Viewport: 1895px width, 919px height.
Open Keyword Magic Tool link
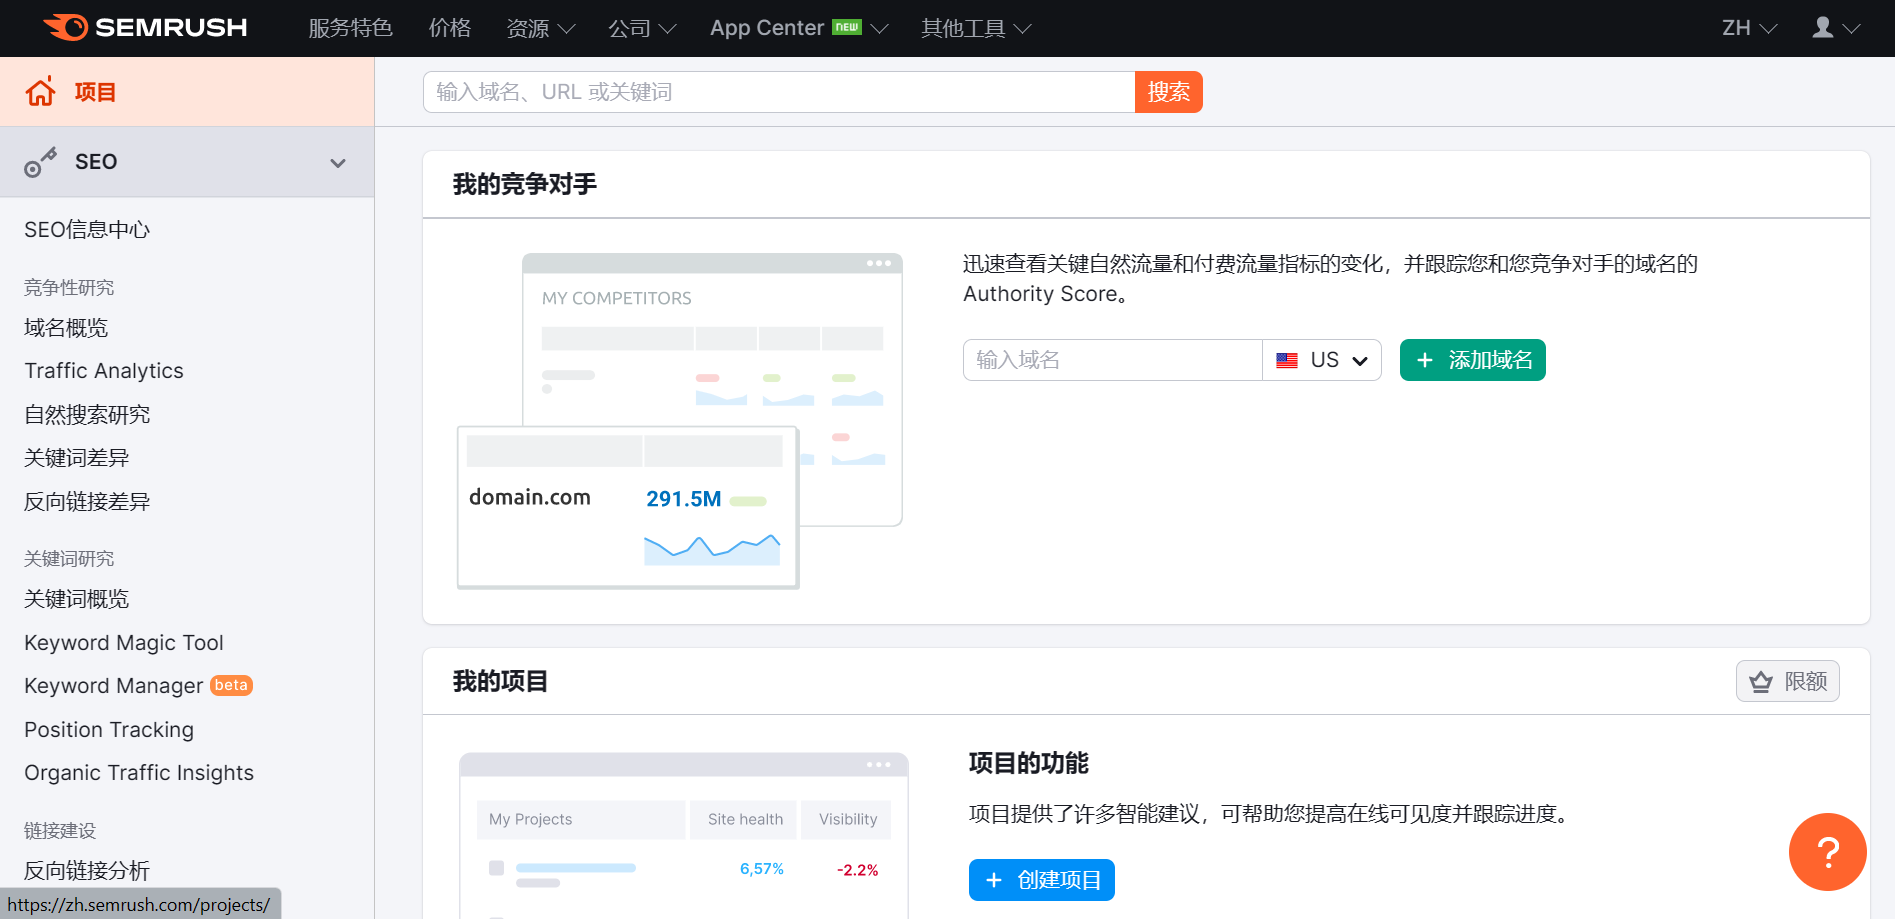point(124,643)
